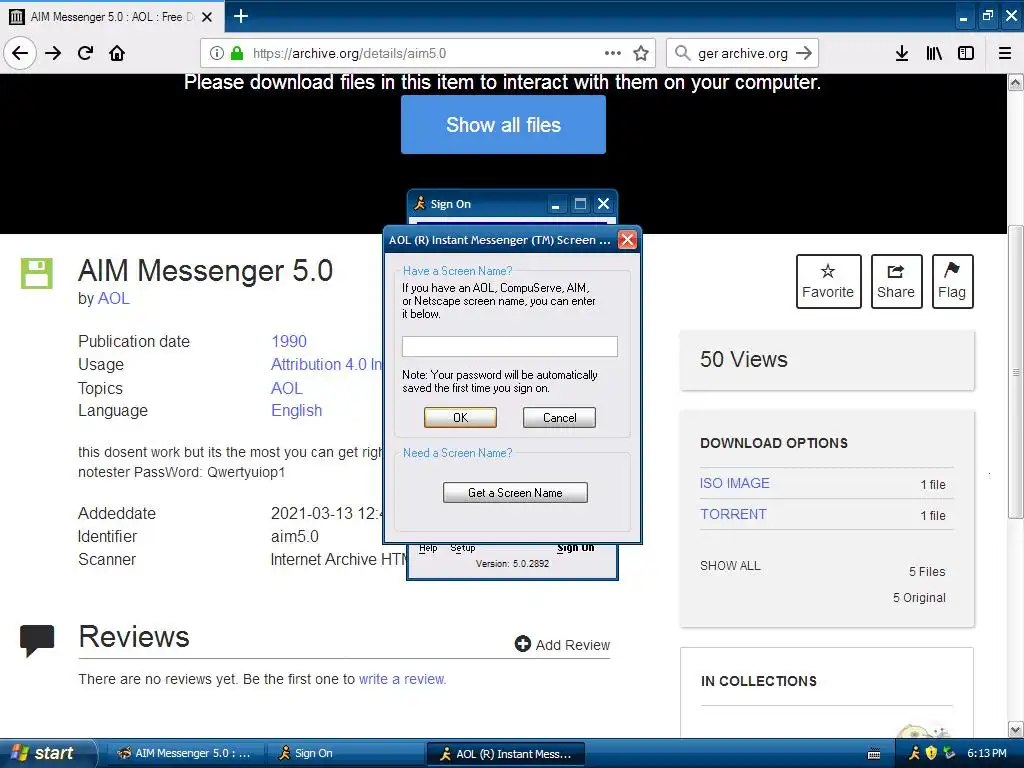Confirm screen name with OK button
This screenshot has height=768, width=1024.
pyautogui.click(x=460, y=417)
